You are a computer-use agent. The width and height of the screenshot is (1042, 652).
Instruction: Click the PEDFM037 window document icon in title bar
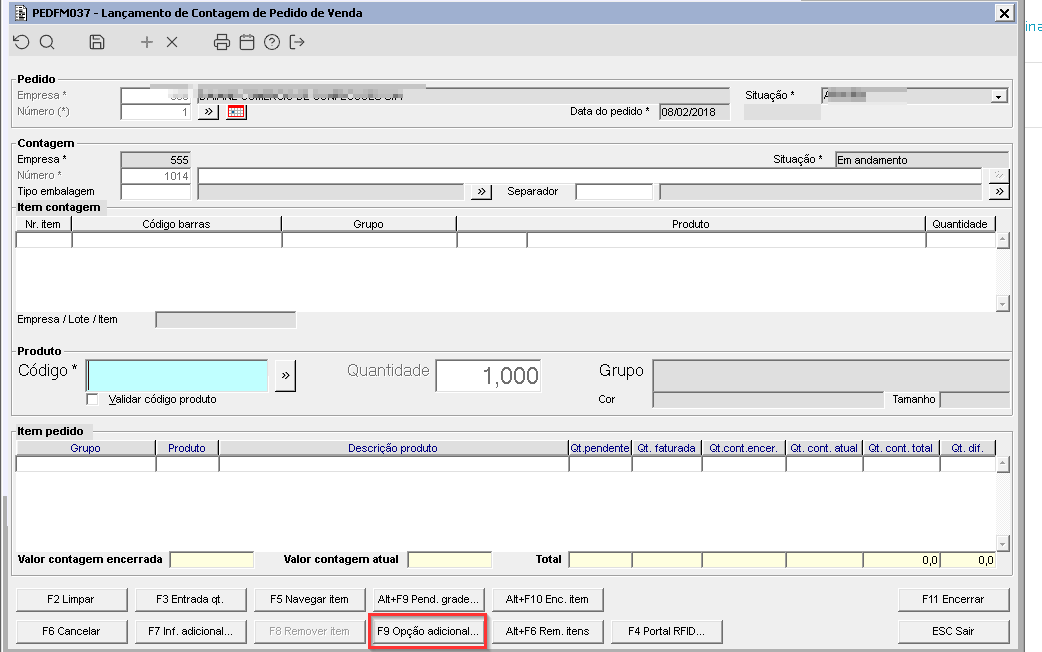(x=21, y=13)
